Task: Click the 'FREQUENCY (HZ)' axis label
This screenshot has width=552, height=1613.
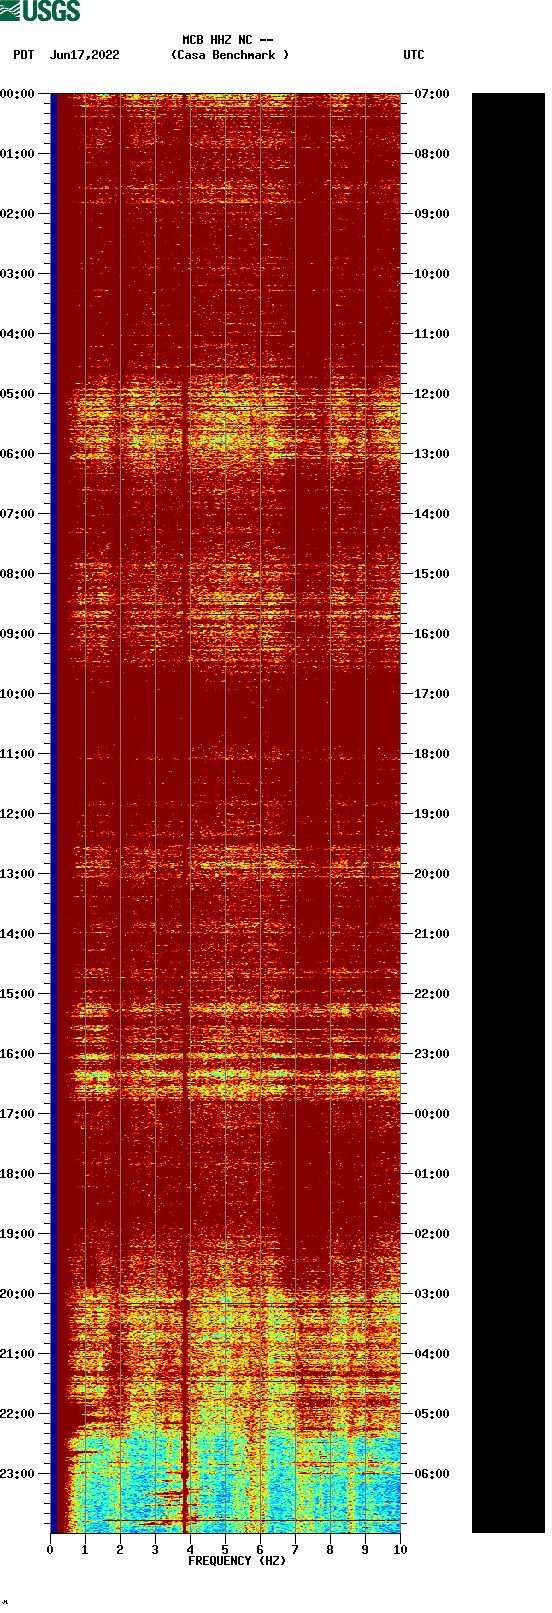Action: (x=237, y=1560)
